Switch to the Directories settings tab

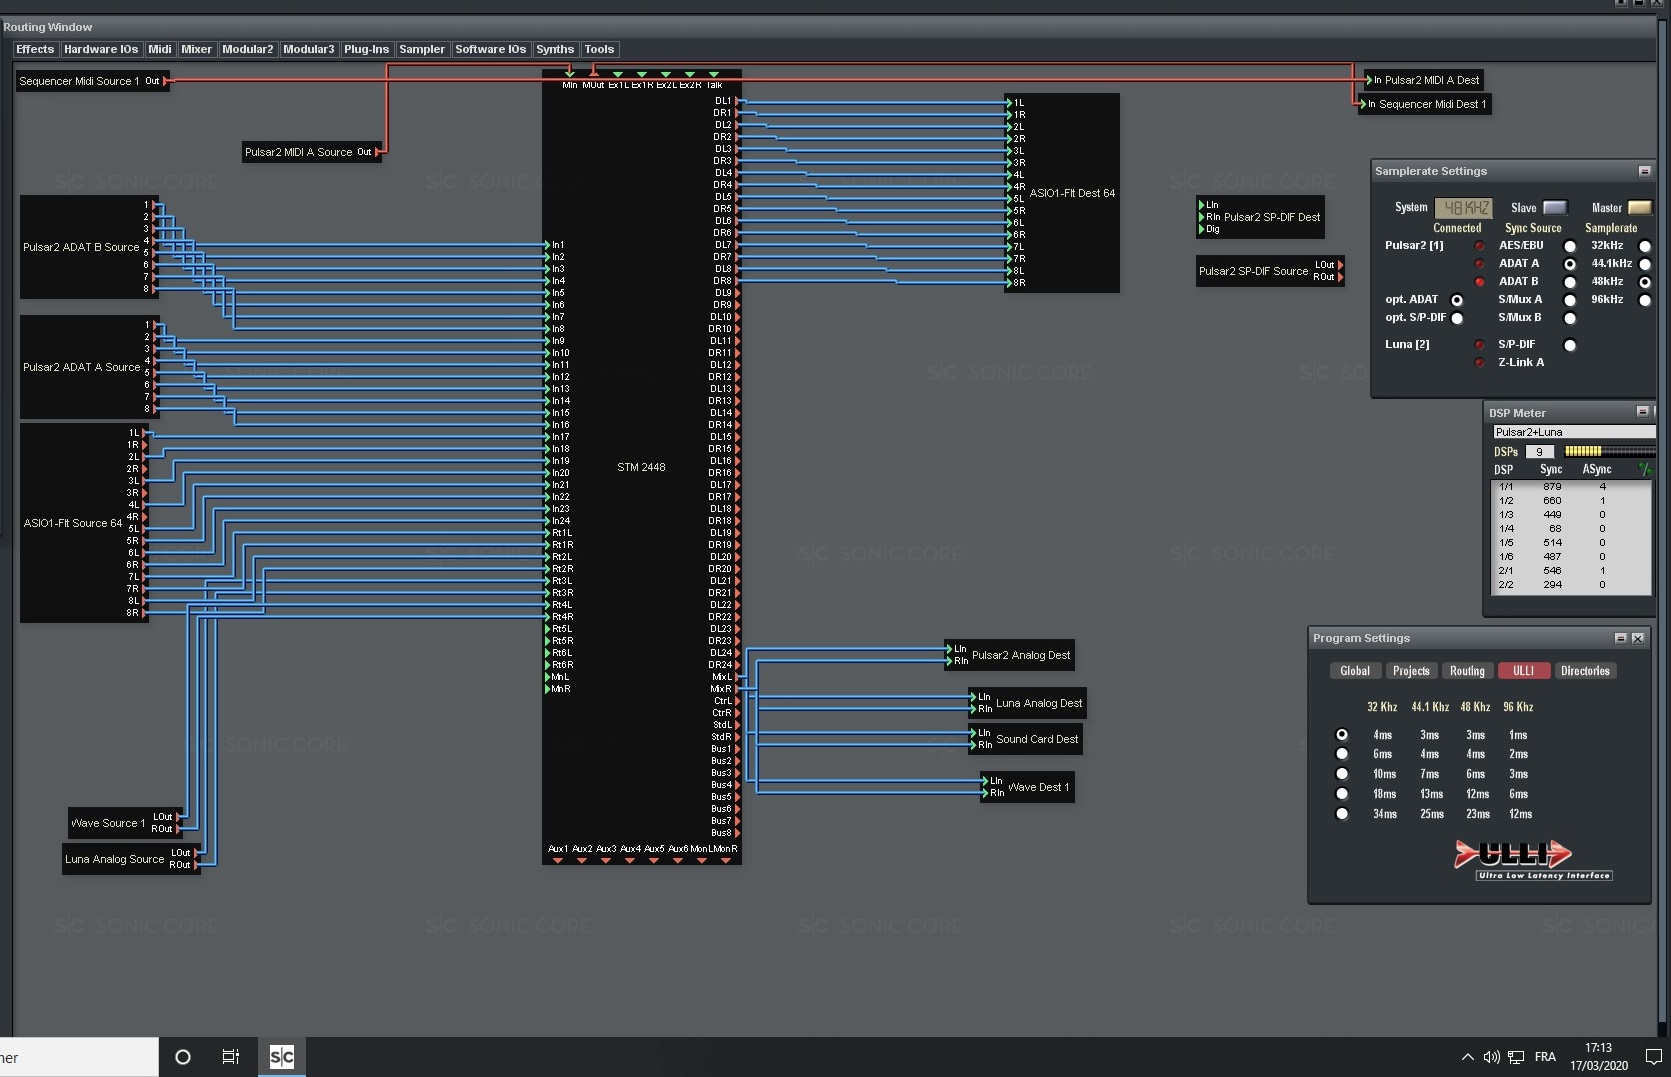[1585, 671]
